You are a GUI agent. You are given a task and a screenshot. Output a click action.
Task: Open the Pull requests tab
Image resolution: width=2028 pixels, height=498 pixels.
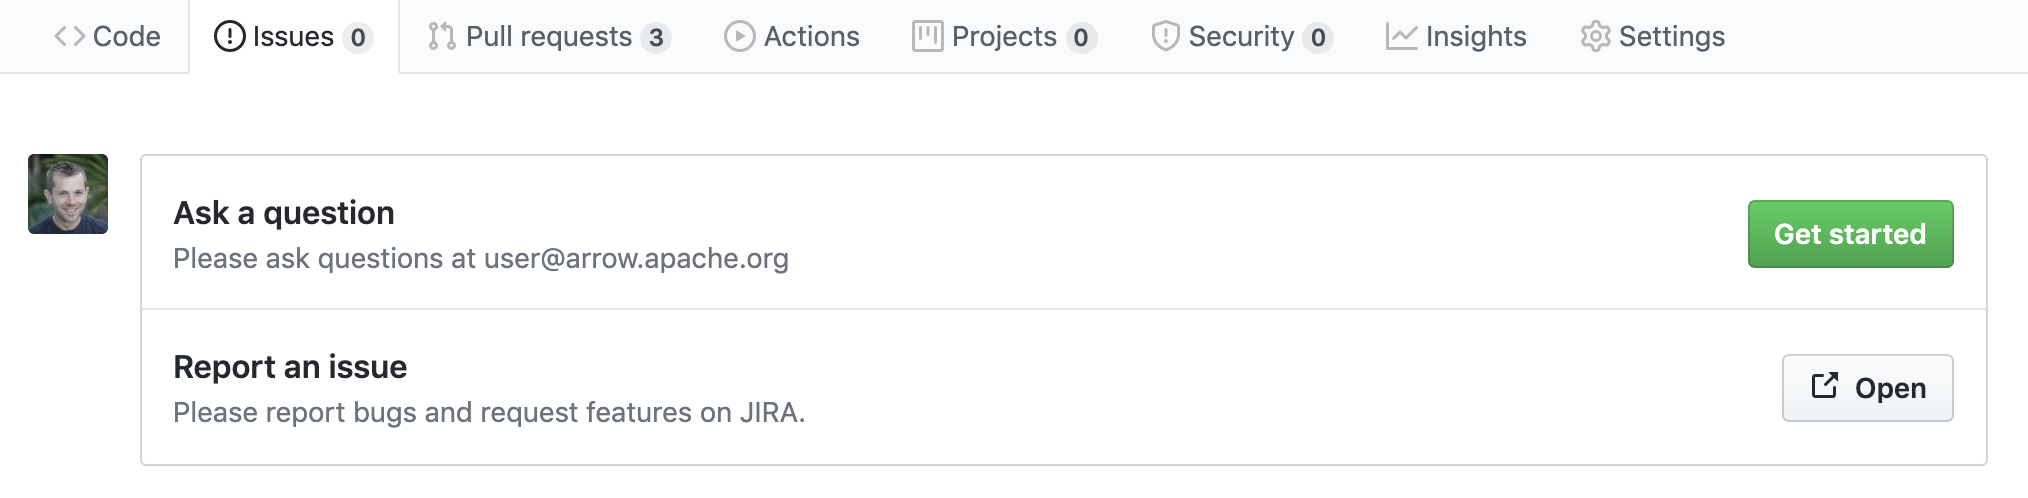click(549, 37)
